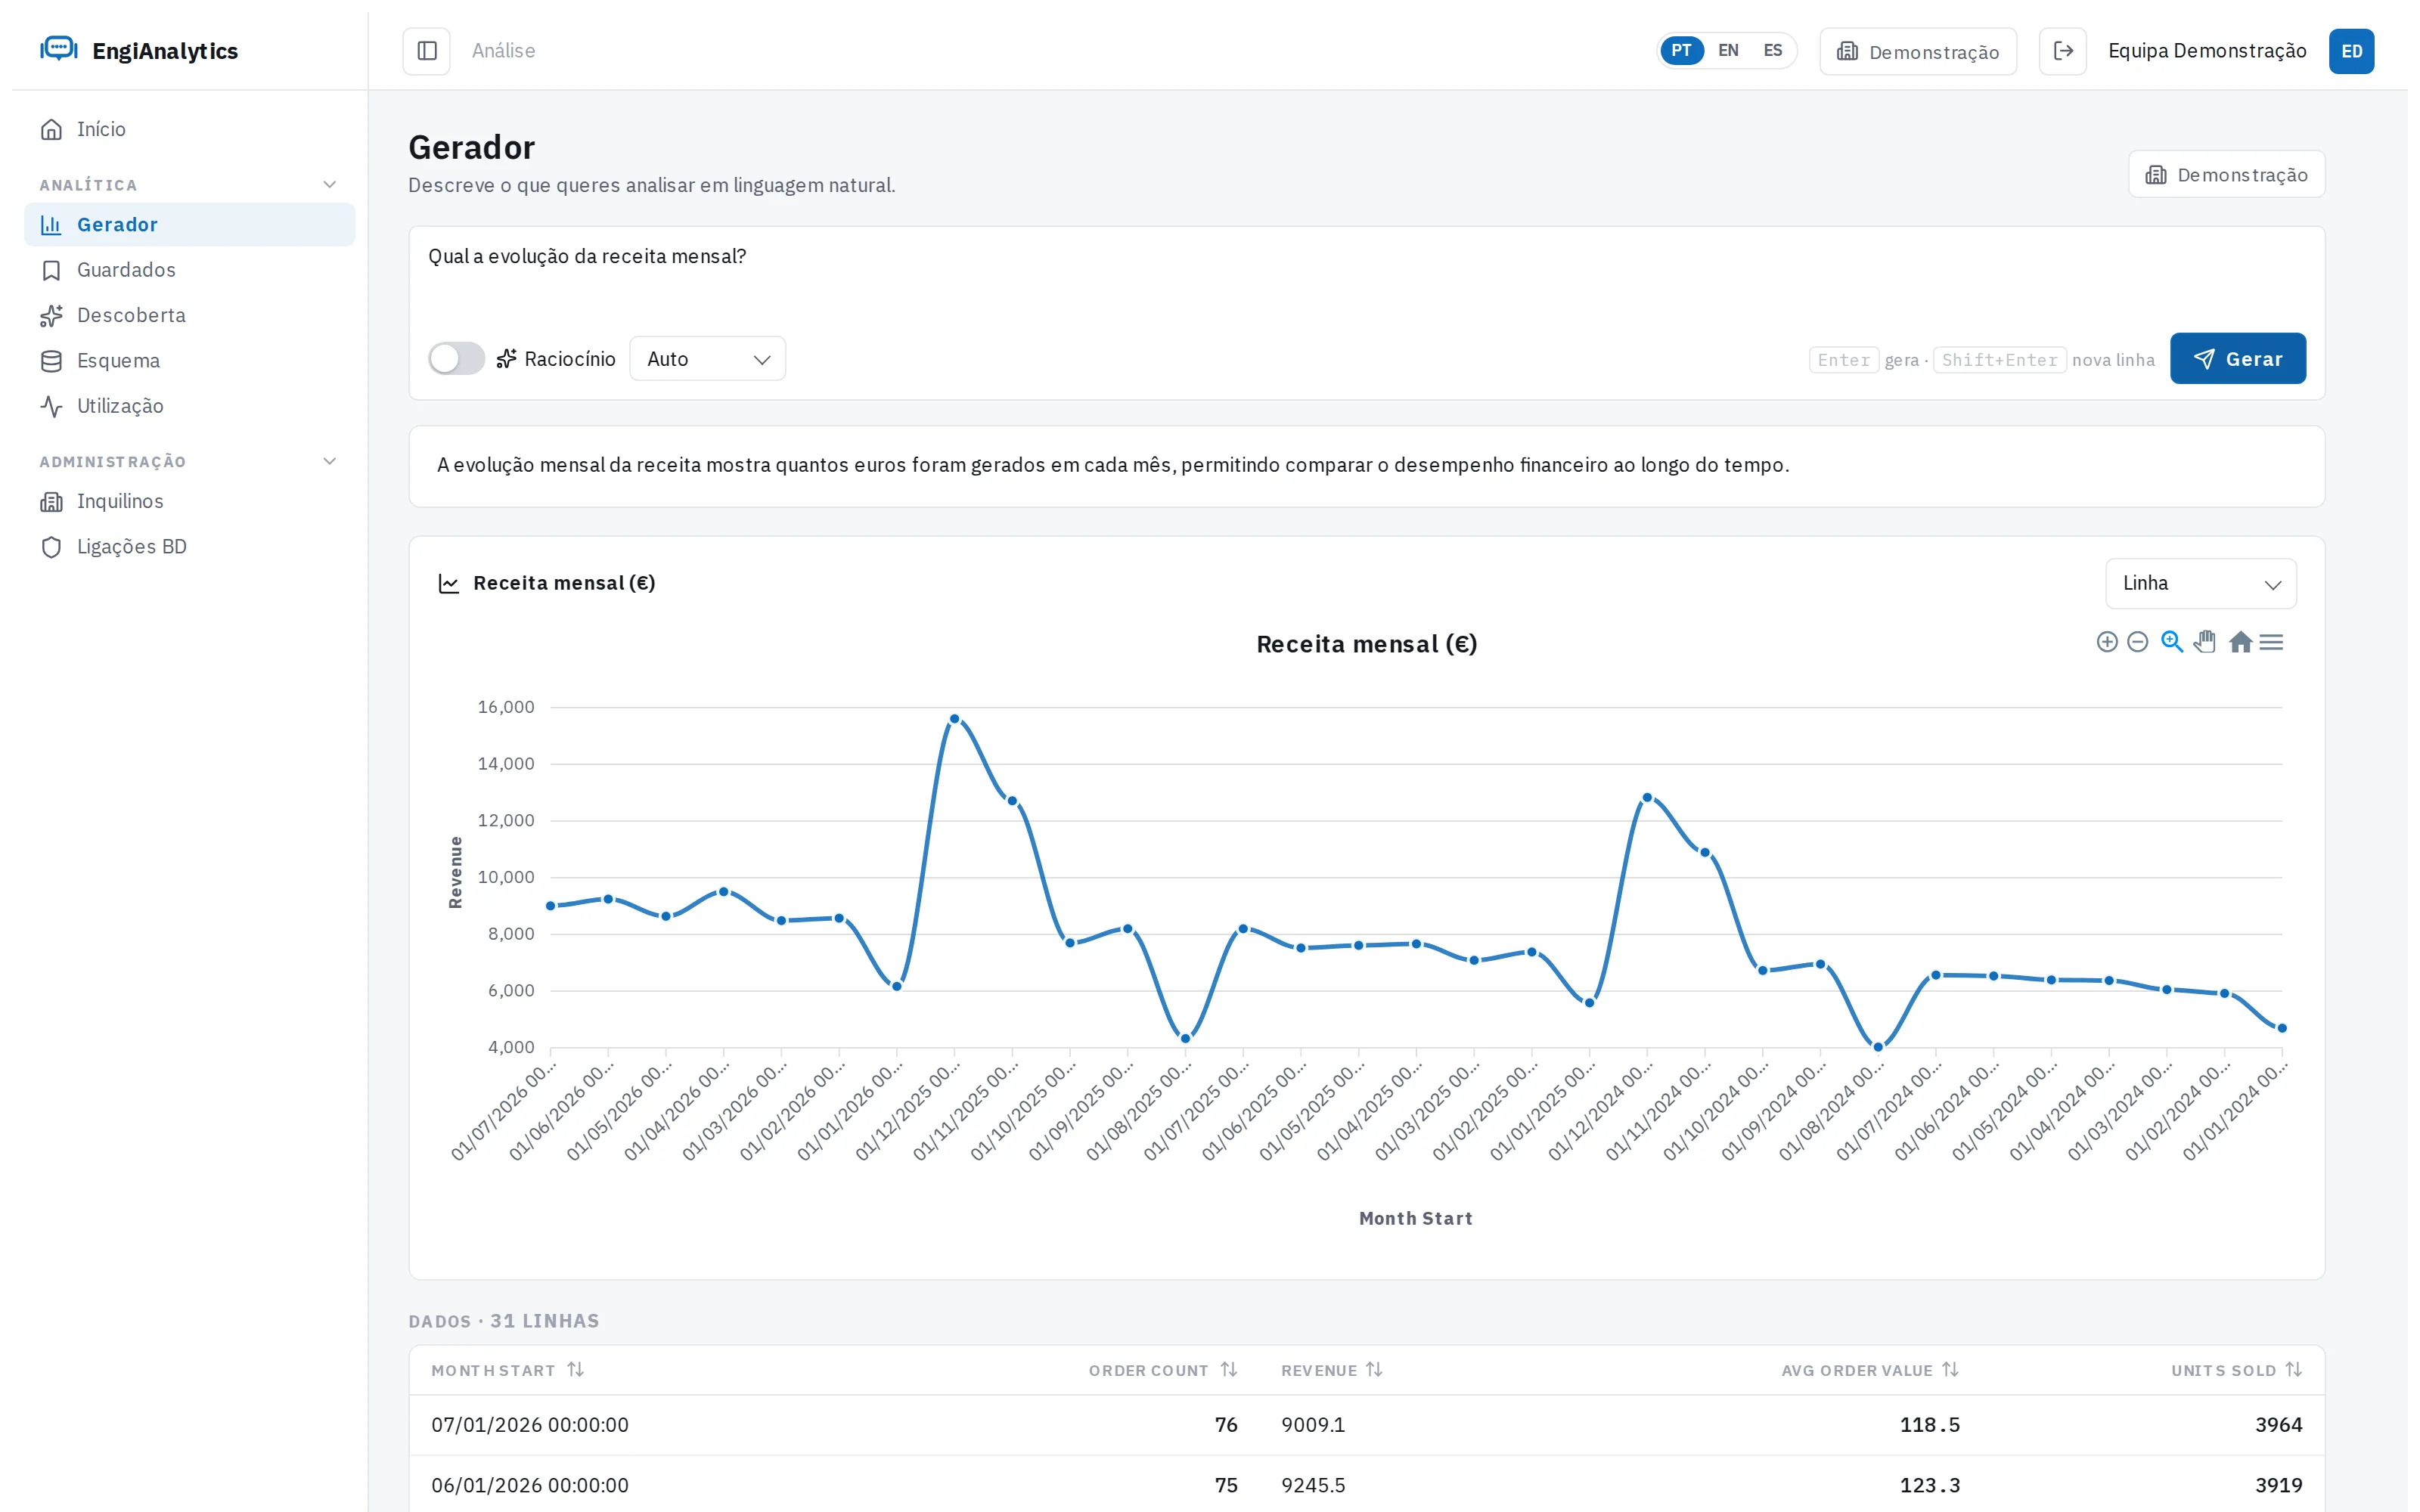Switch language to PT
The width and height of the screenshot is (2420, 1512).
point(1681,51)
